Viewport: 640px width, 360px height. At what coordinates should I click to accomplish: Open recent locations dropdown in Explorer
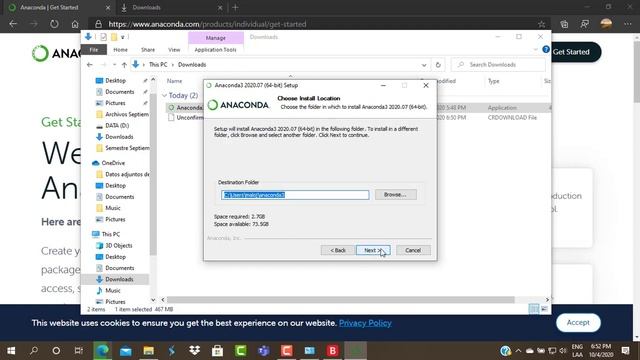[114, 65]
